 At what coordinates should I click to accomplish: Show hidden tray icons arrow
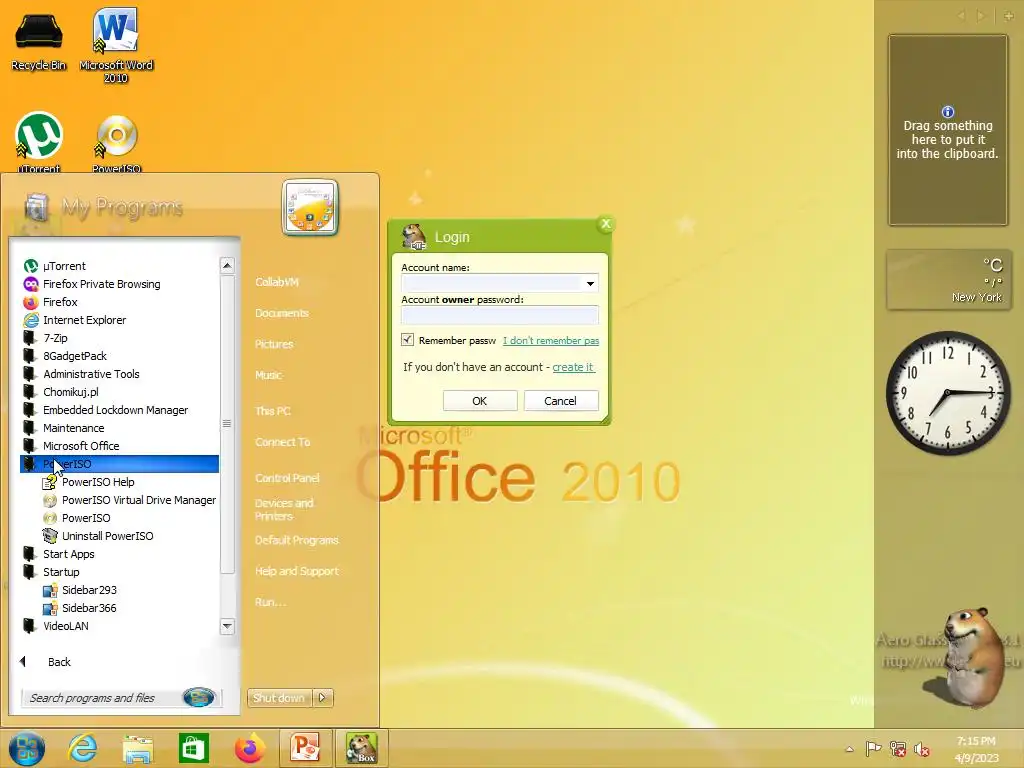[x=849, y=749]
